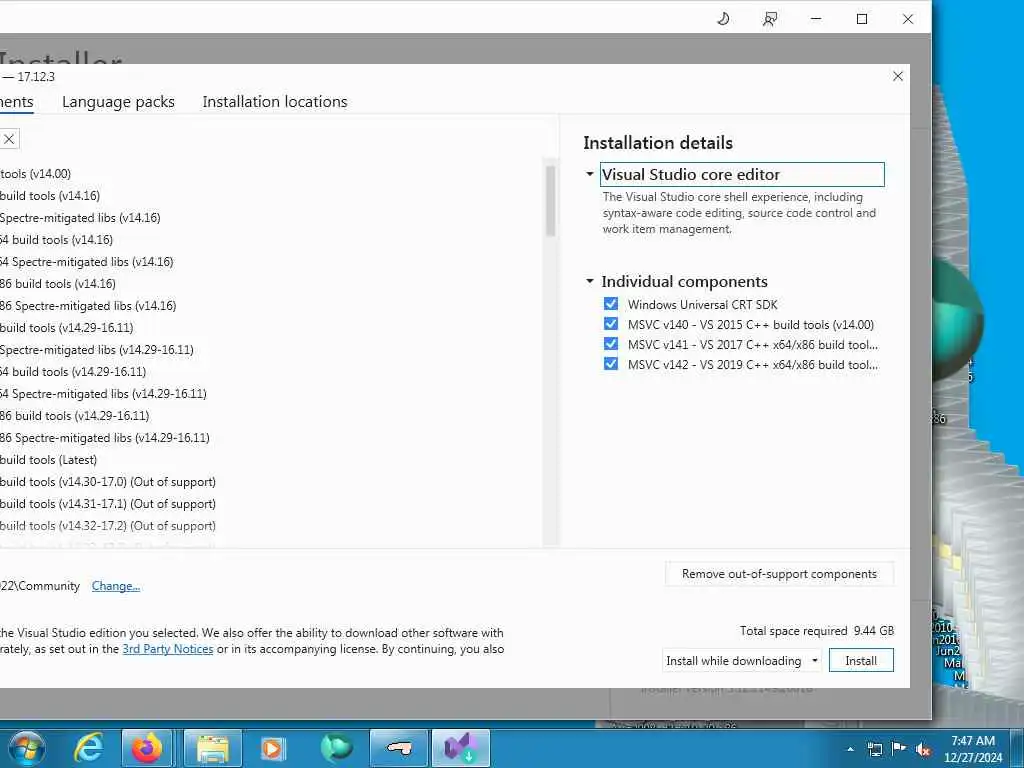Click the Install button
The image size is (1024, 768).
click(x=861, y=660)
